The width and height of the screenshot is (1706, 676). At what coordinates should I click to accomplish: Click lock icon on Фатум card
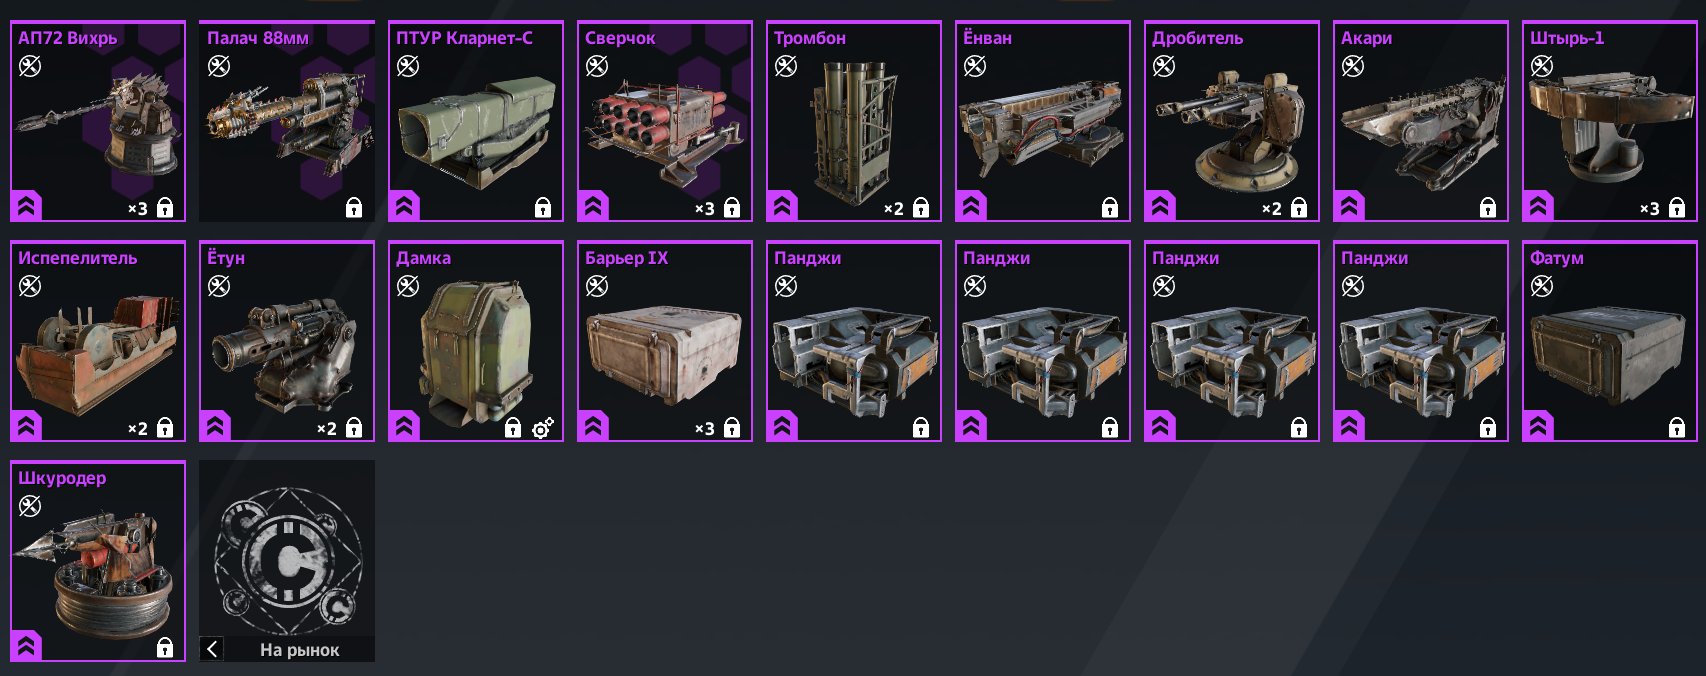click(1677, 428)
